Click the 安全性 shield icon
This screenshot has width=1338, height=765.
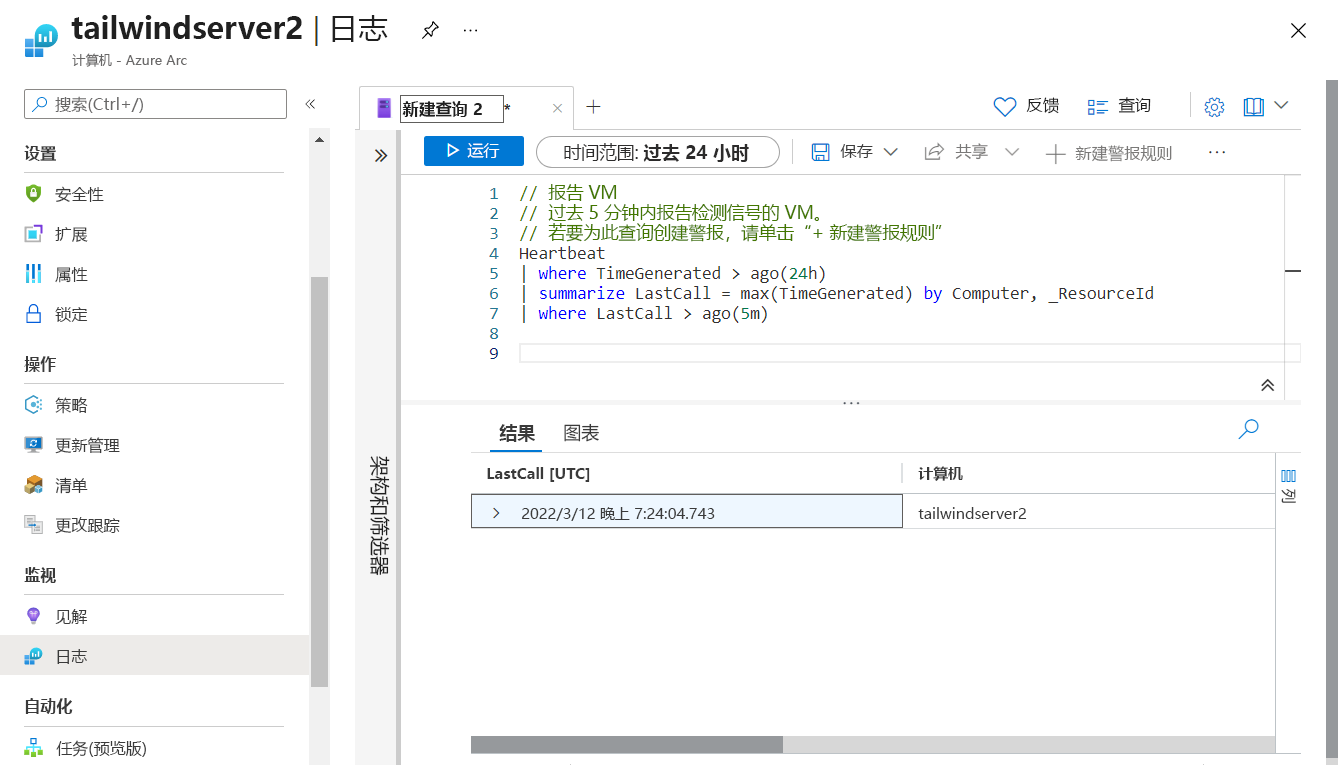point(34,194)
